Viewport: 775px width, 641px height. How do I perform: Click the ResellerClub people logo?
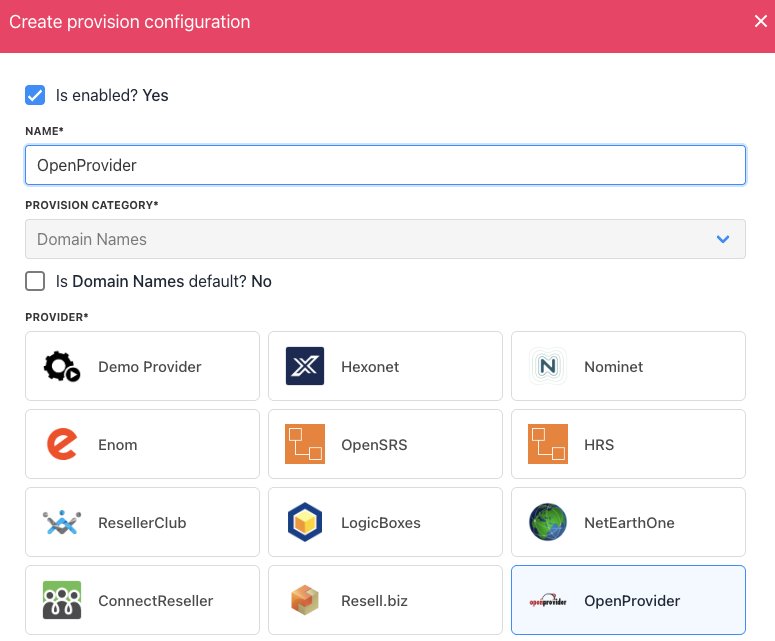point(62,522)
